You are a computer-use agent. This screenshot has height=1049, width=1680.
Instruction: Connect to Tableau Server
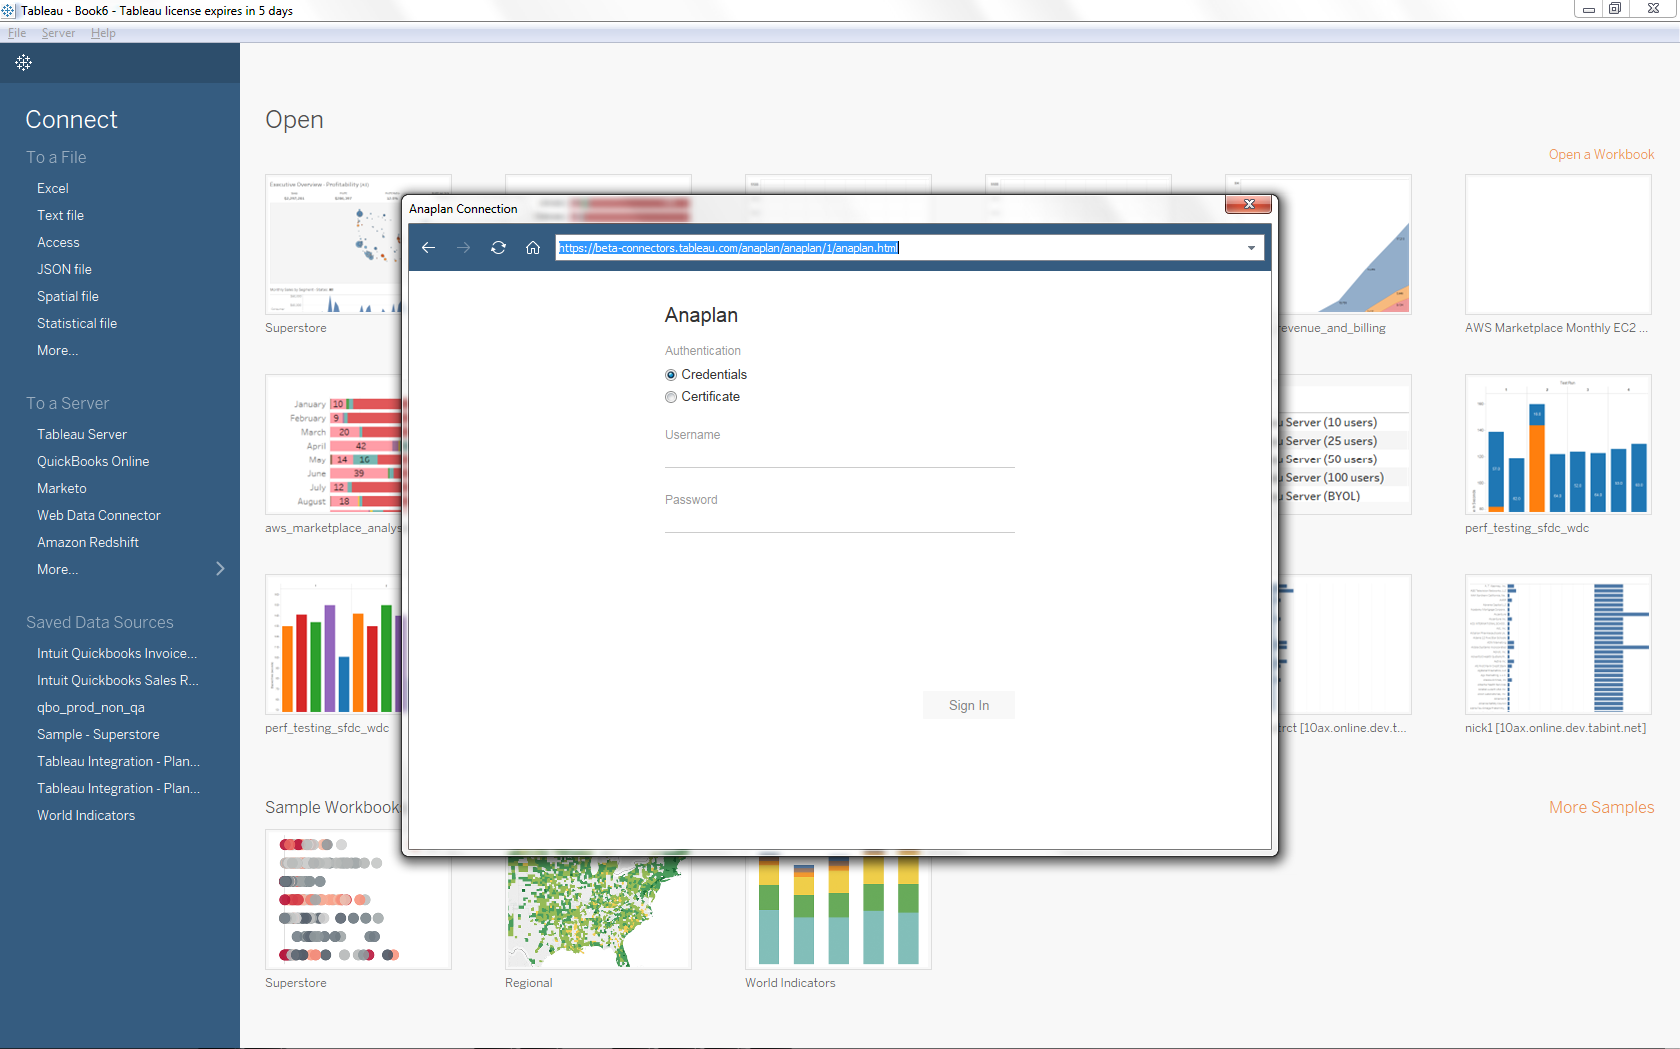82,434
